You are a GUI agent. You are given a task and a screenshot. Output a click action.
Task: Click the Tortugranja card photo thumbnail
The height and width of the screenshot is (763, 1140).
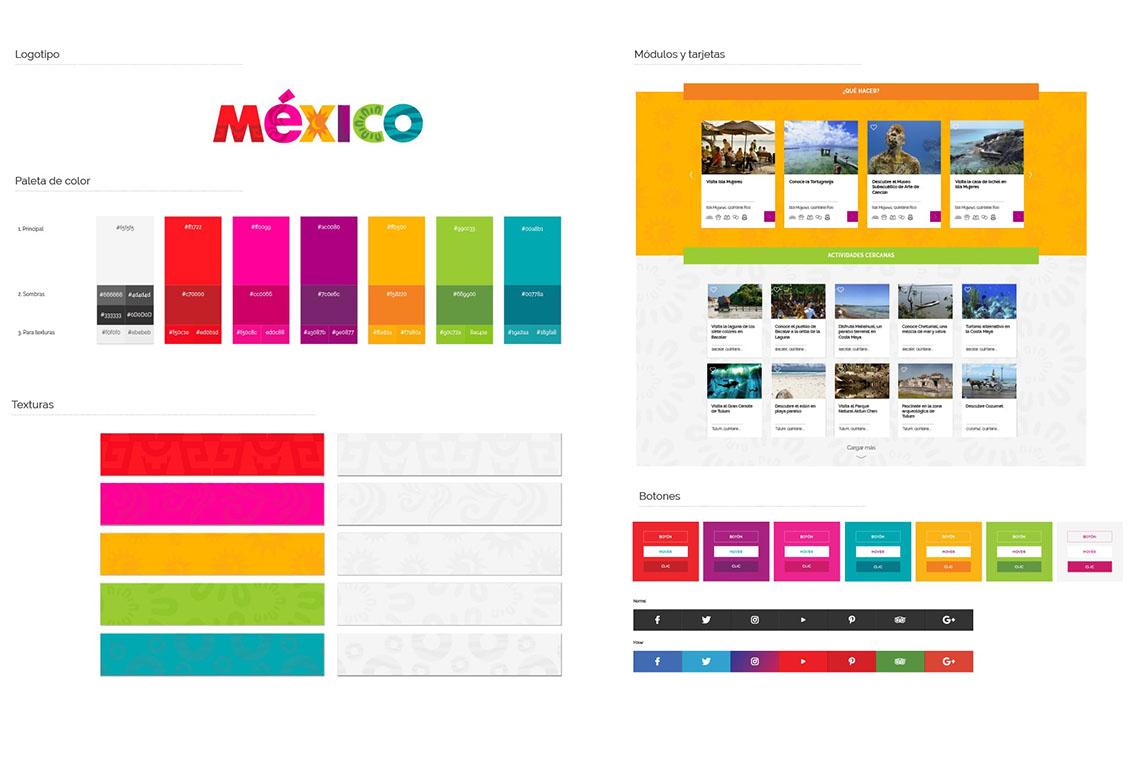pyautogui.click(x=820, y=148)
